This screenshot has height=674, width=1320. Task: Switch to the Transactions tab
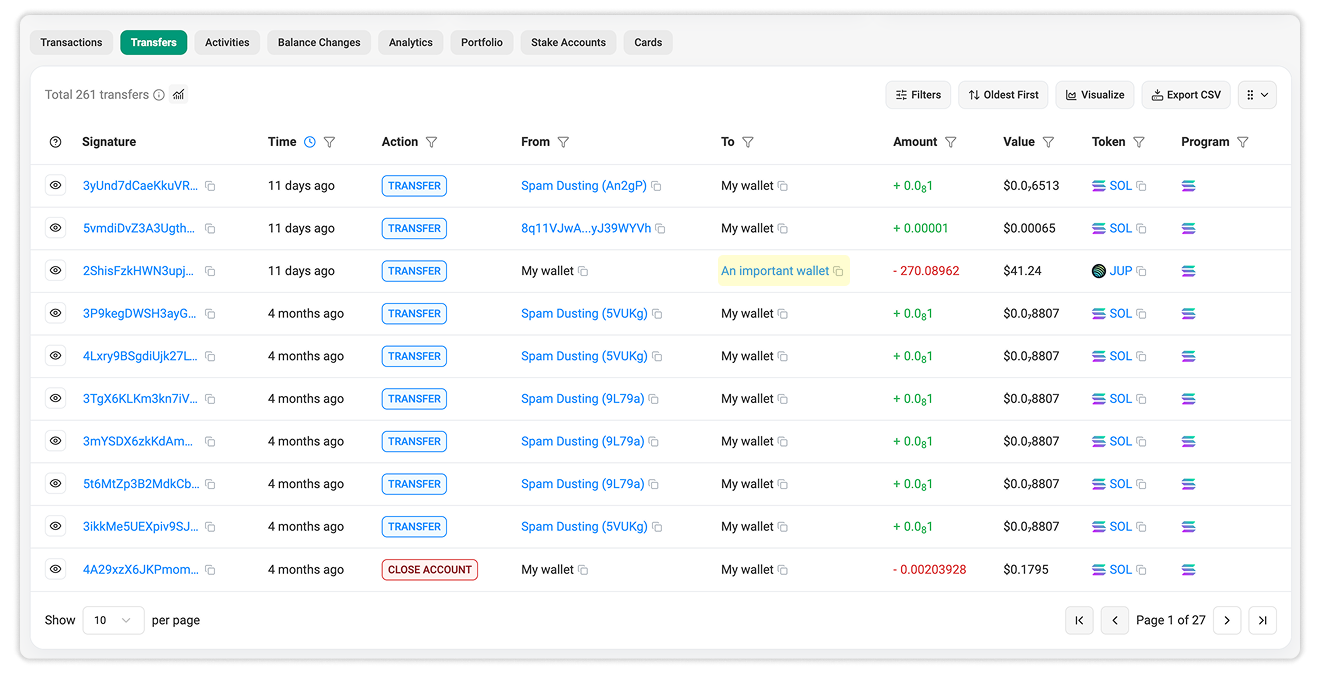[71, 42]
